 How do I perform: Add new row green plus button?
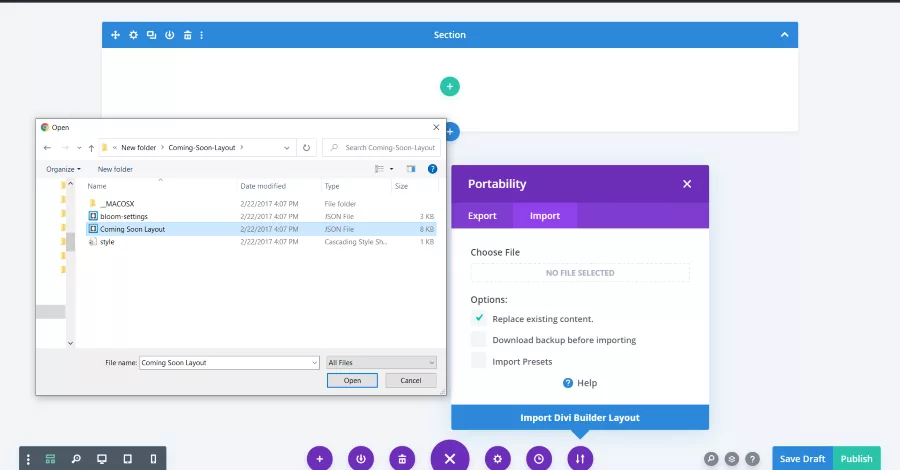449,87
